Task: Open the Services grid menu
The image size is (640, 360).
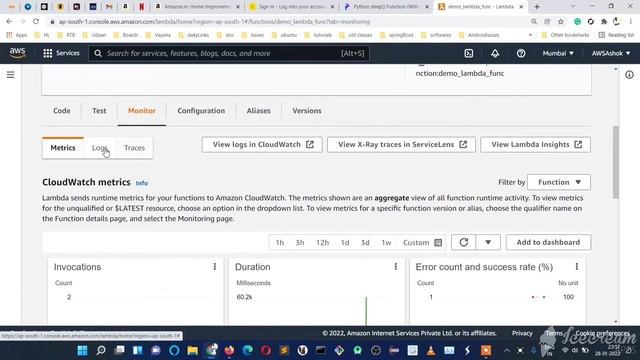Action: [61, 53]
